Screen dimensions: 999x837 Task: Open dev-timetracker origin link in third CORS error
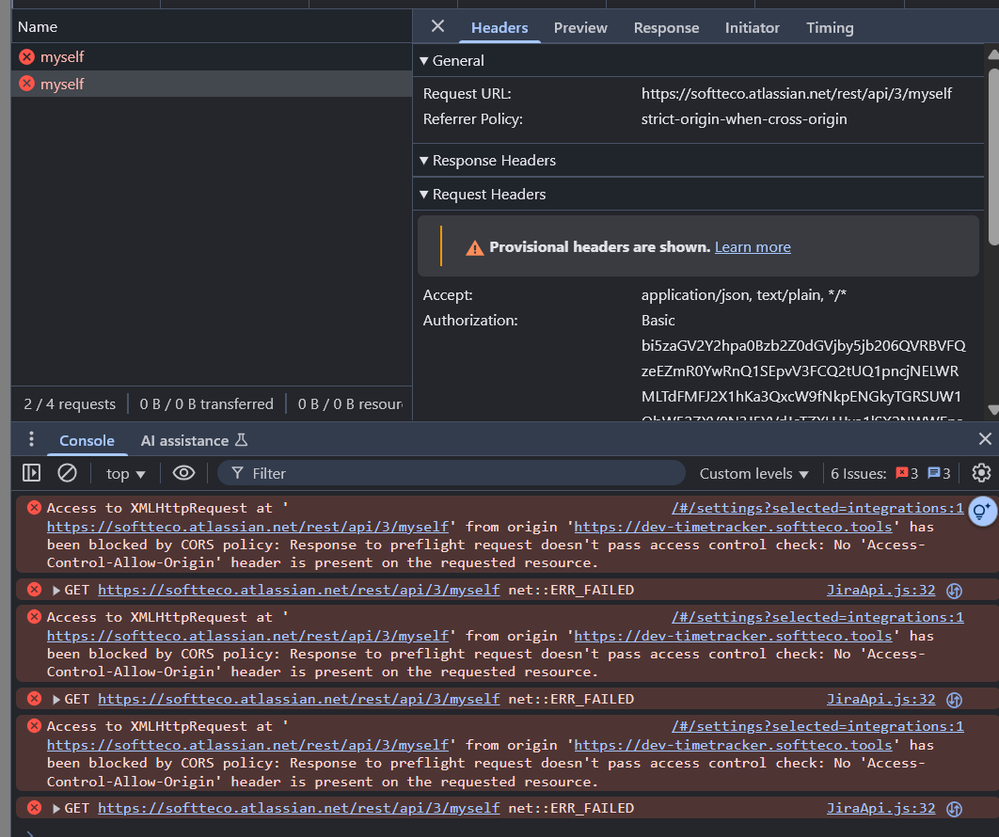(x=733, y=745)
